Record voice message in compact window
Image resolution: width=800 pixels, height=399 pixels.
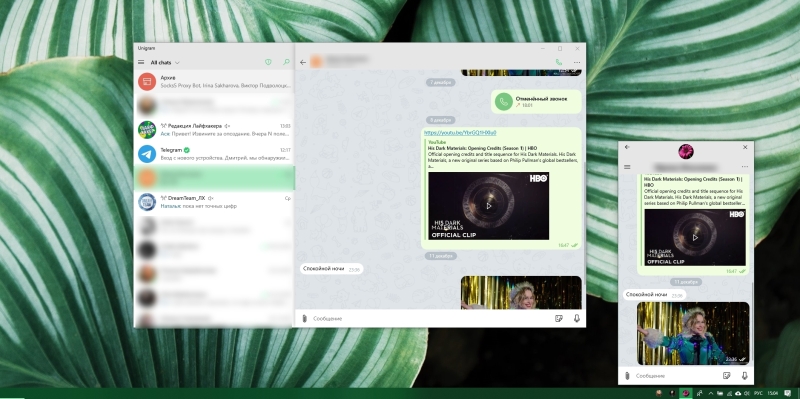point(745,376)
